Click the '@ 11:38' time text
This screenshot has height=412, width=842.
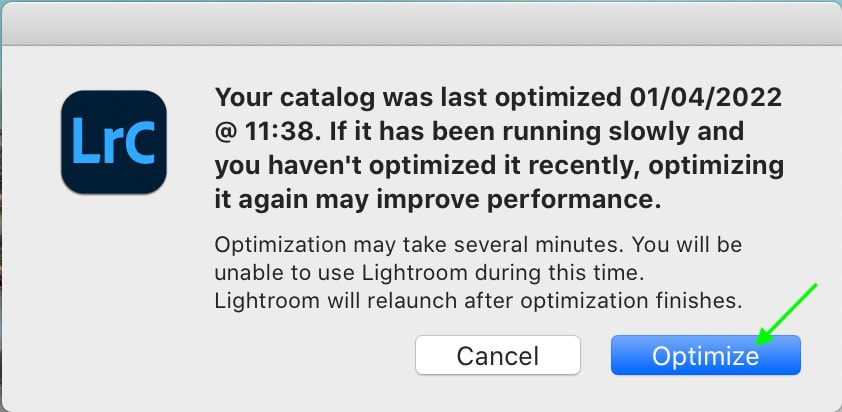(x=267, y=132)
